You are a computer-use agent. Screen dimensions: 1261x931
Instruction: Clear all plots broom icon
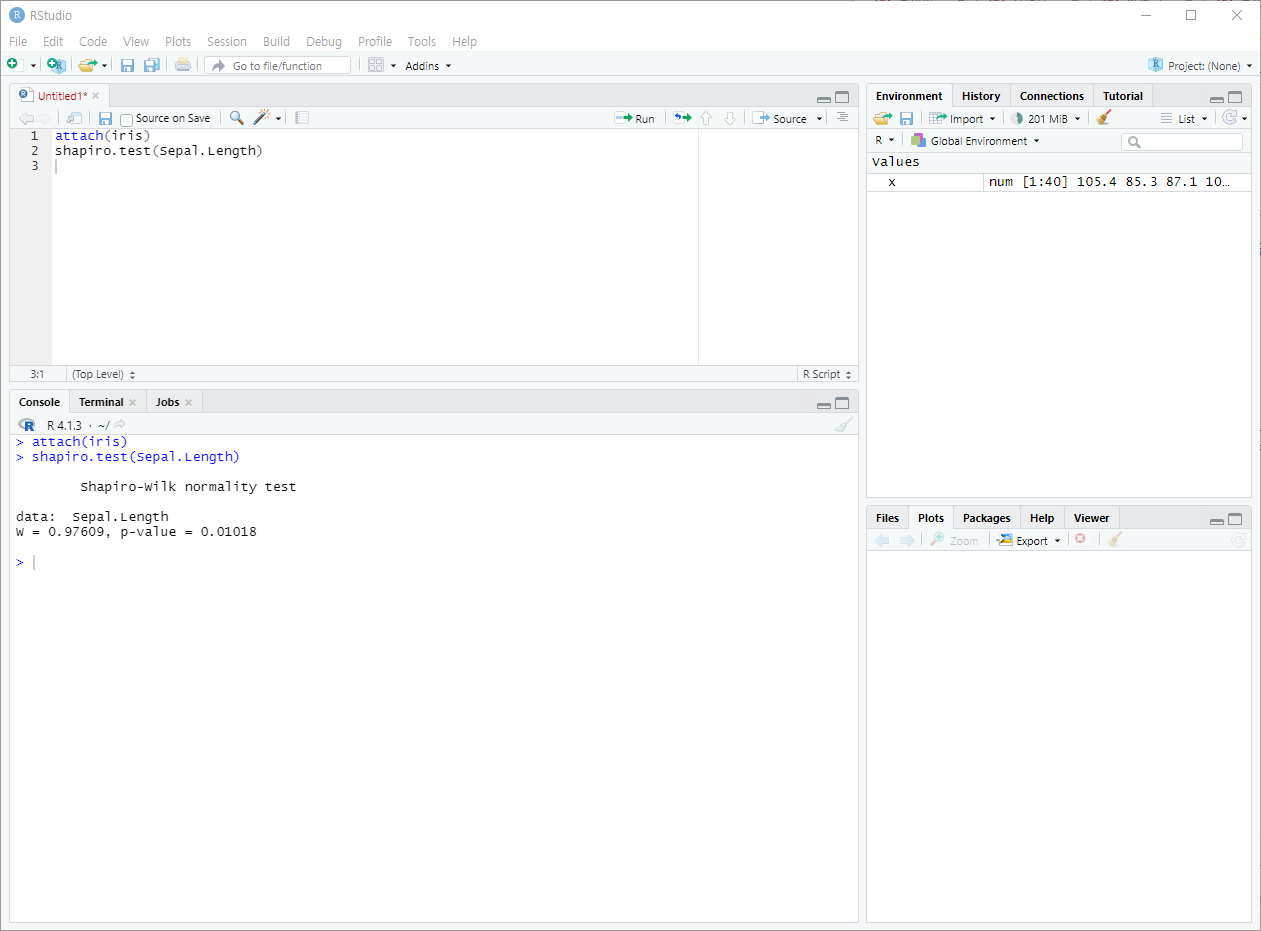1115,540
